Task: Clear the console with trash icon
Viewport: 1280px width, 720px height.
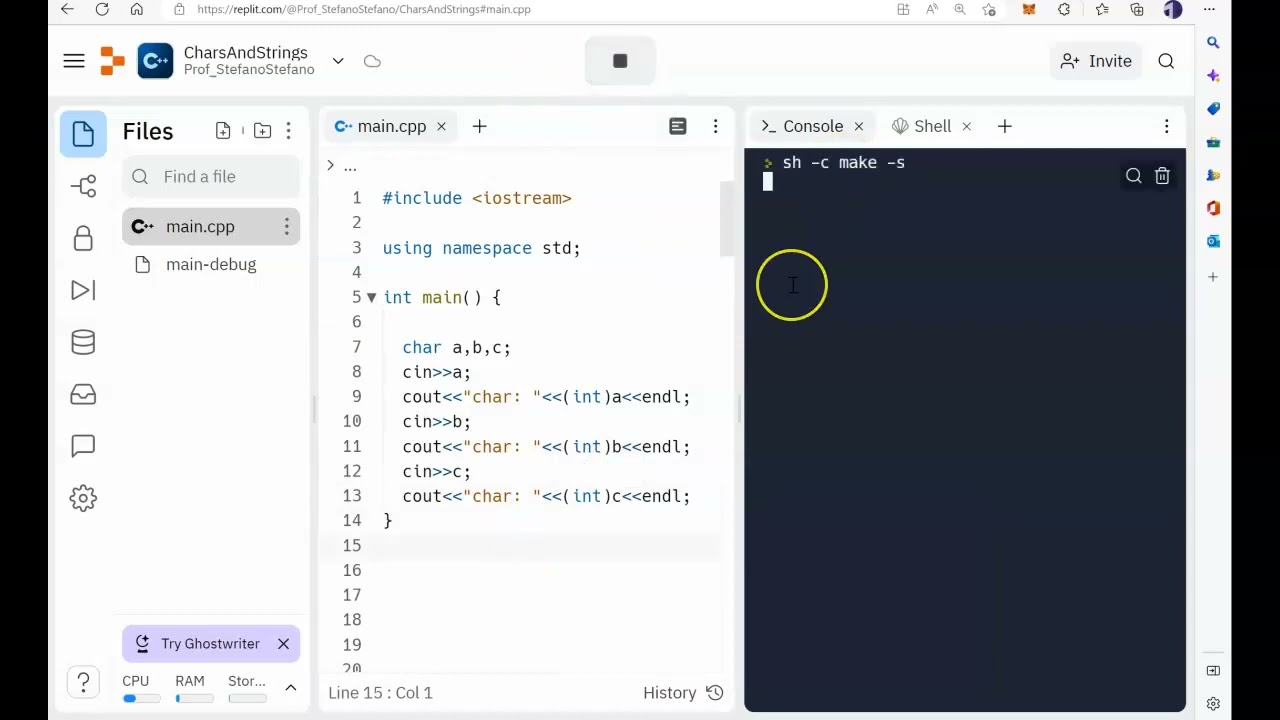Action: pyautogui.click(x=1162, y=177)
